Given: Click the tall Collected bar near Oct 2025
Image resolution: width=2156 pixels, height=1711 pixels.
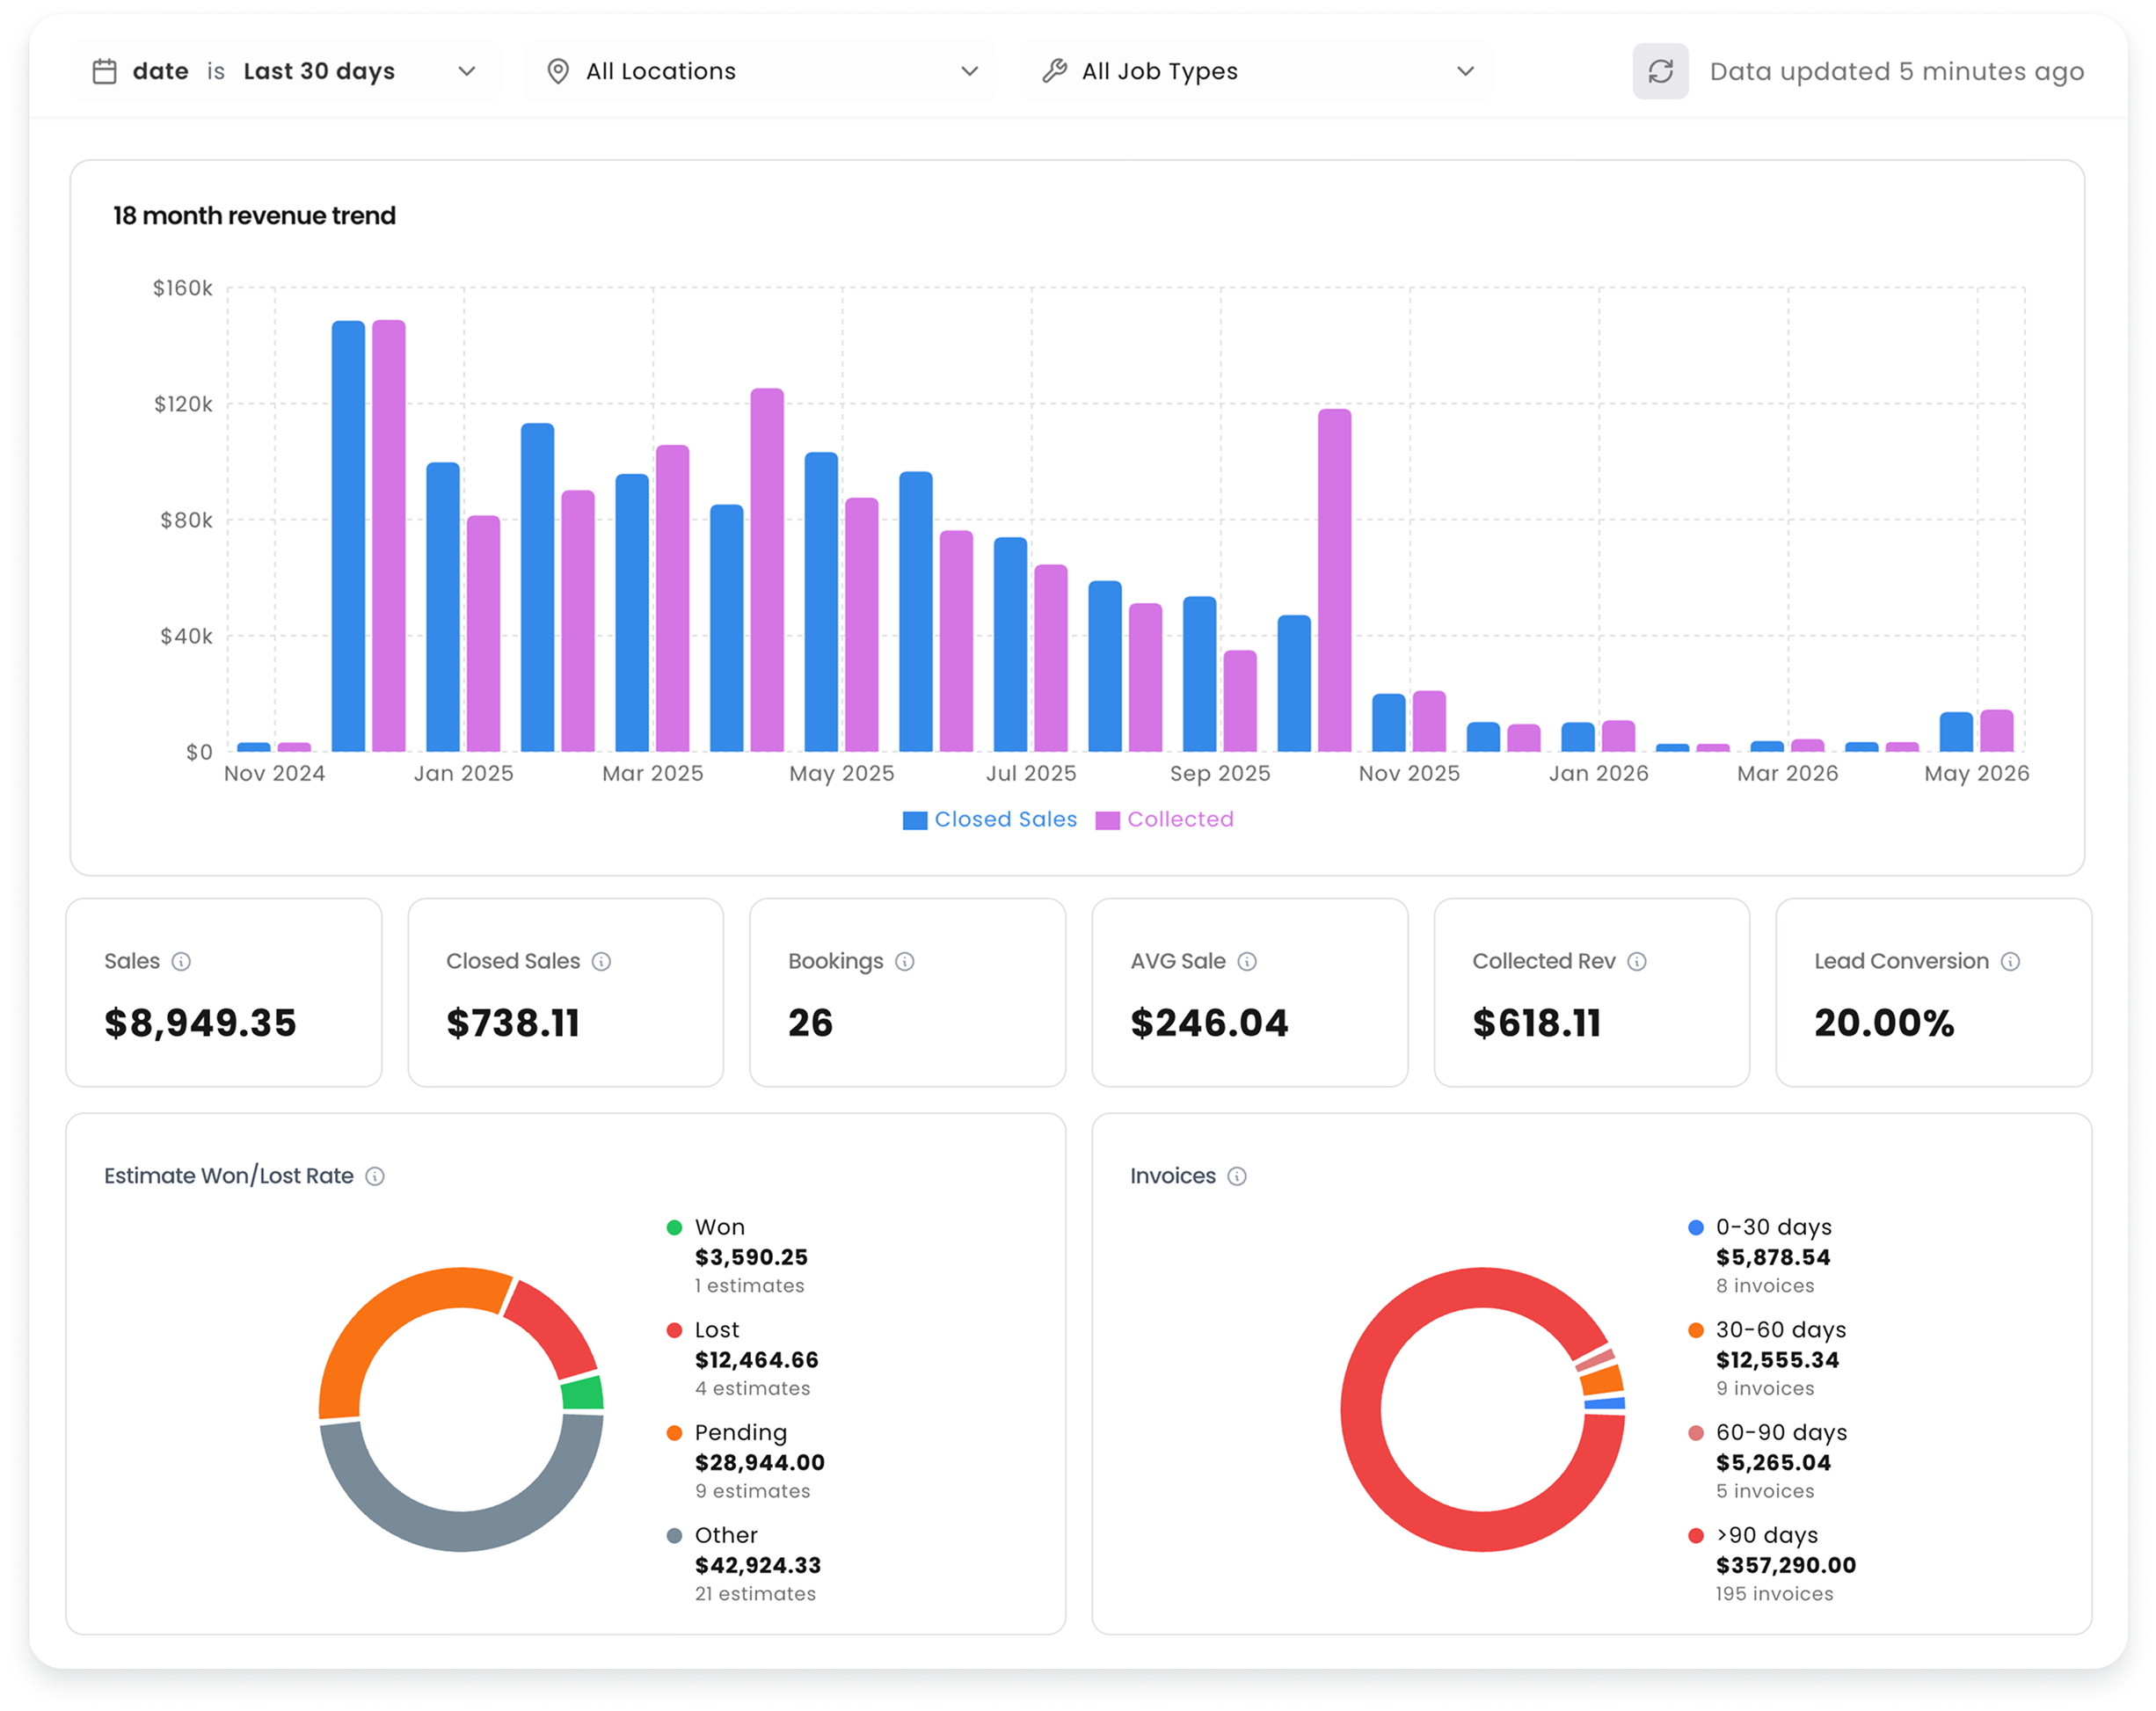Looking at the screenshot, I should (x=1334, y=580).
